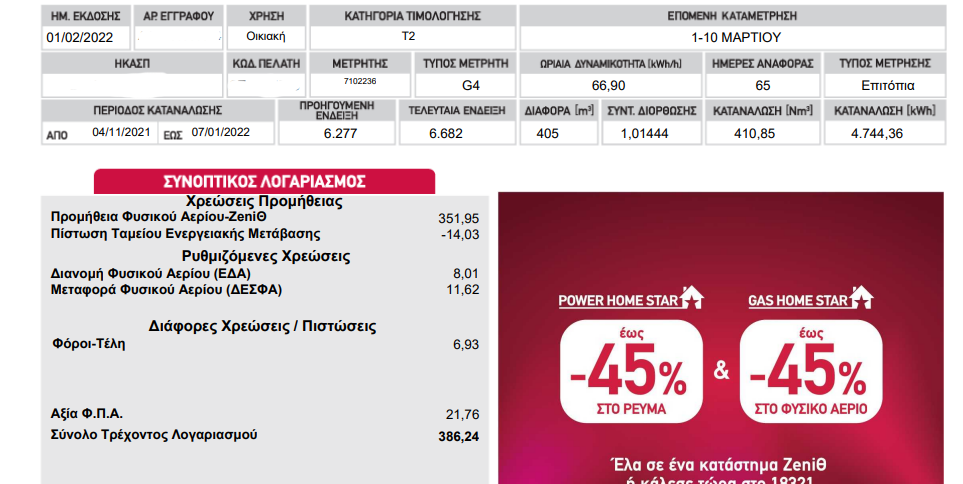Click the Gas Home Star house icon

[x=861, y=297]
